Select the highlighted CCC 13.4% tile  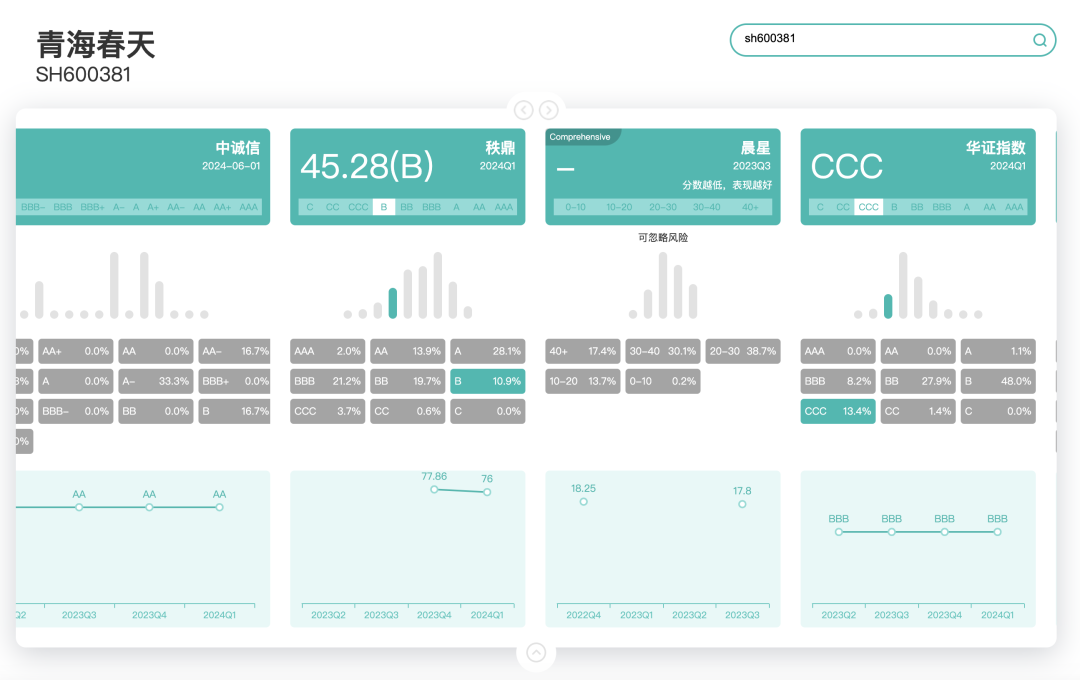(x=838, y=411)
